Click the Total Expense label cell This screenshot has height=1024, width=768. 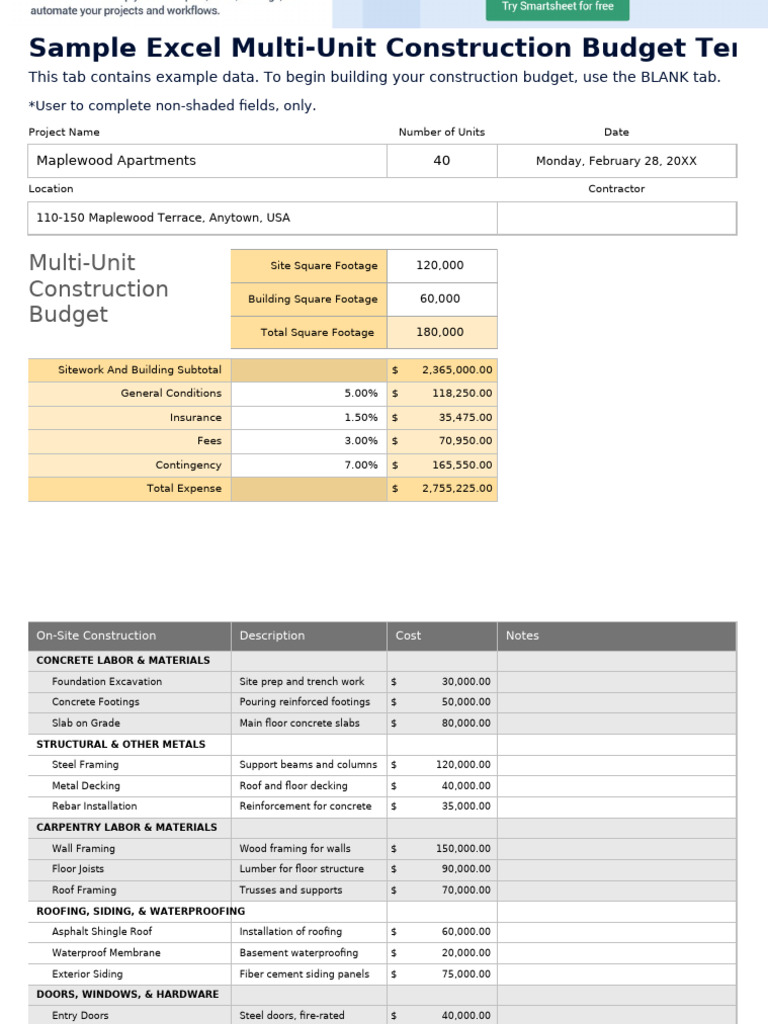tap(129, 489)
